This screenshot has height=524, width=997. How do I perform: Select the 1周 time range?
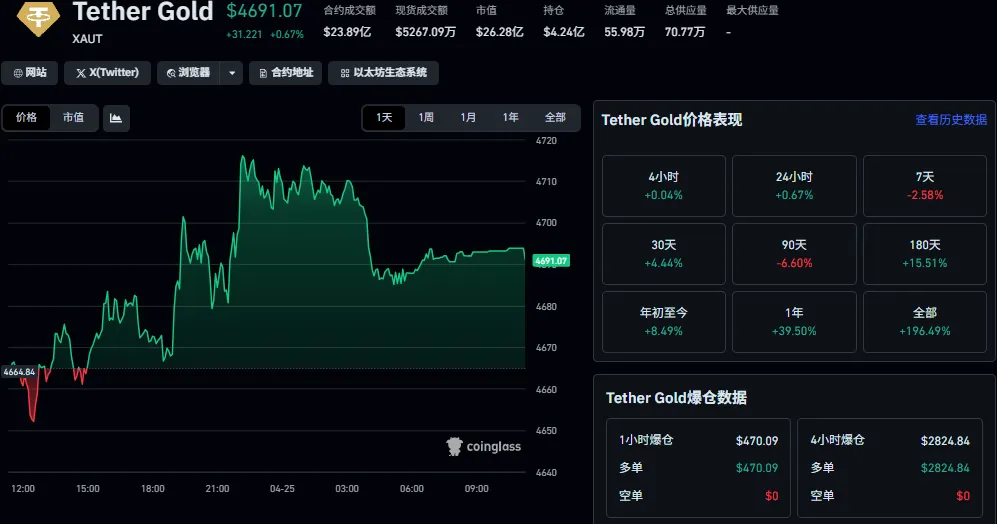point(426,118)
